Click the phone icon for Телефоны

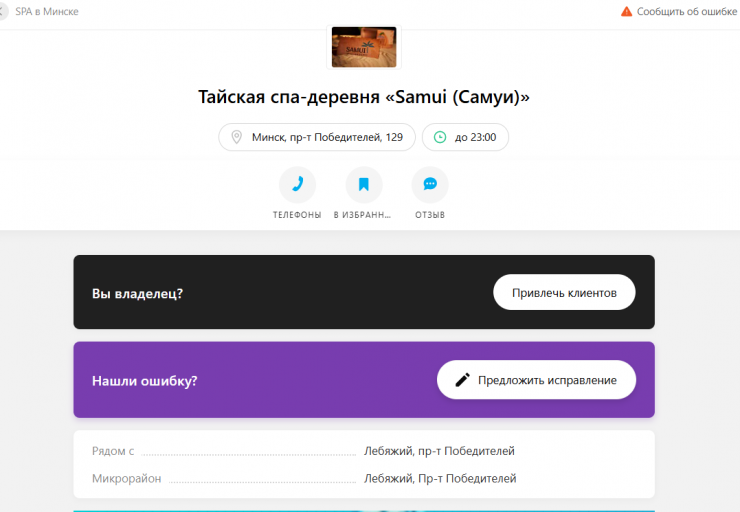tap(297, 184)
